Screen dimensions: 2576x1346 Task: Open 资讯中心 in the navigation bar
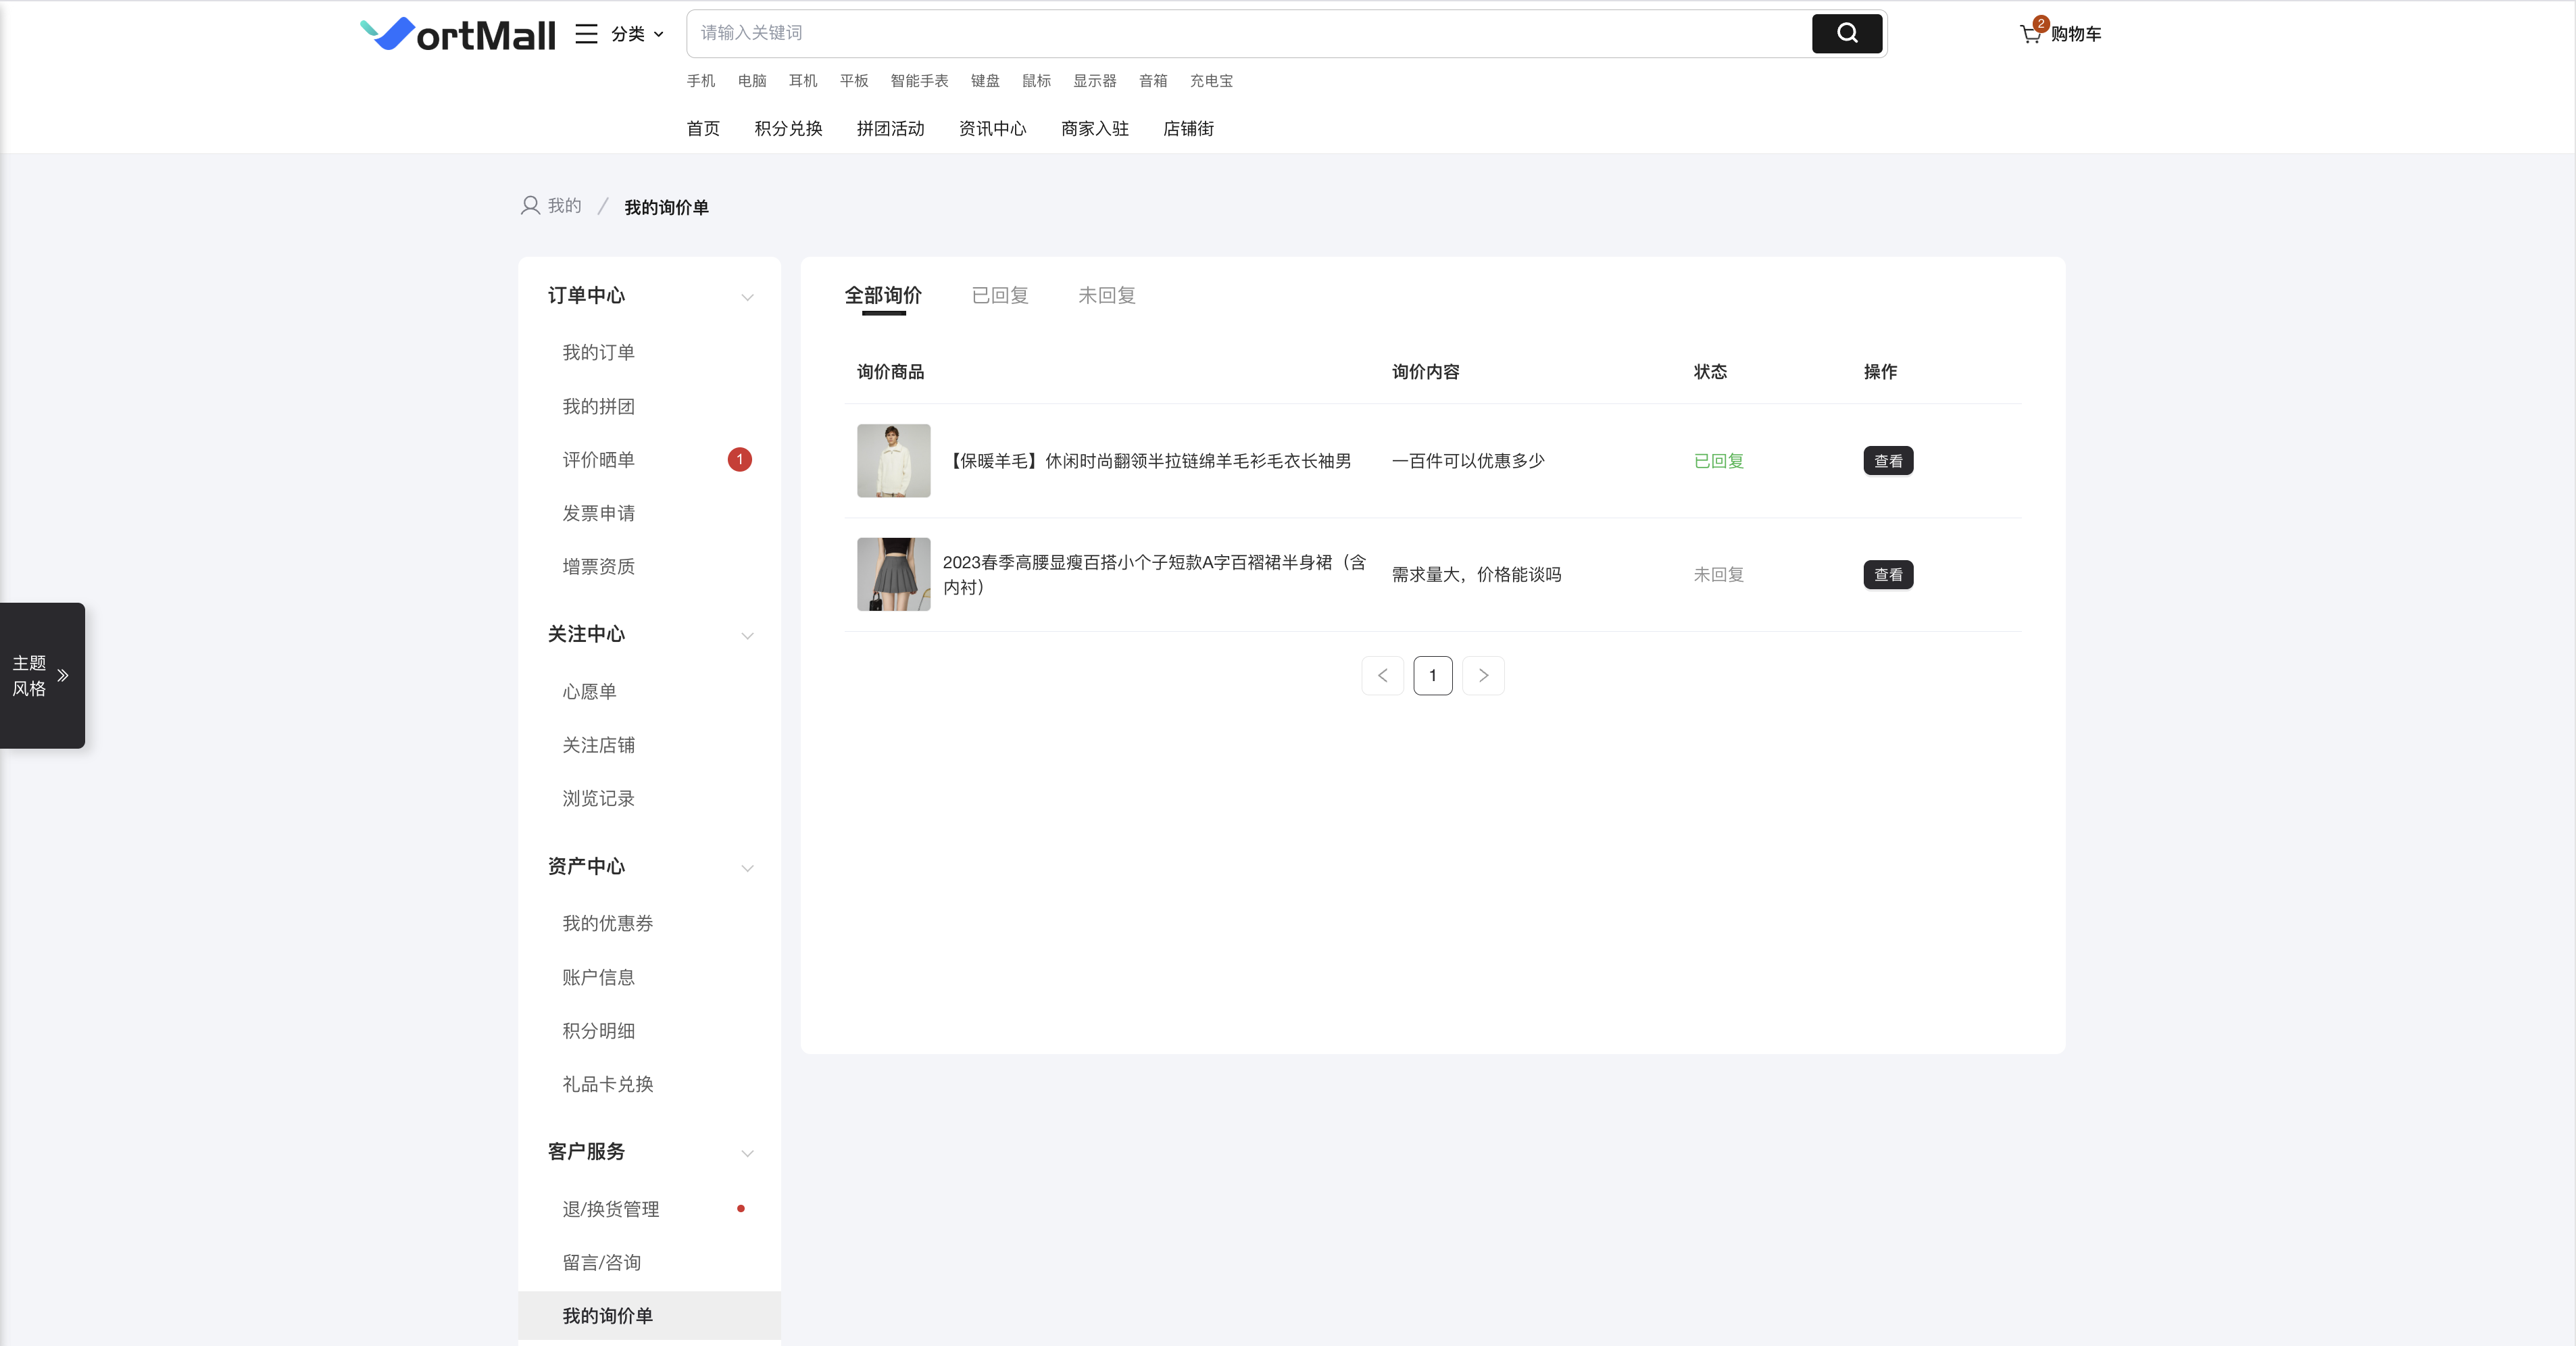(x=992, y=128)
